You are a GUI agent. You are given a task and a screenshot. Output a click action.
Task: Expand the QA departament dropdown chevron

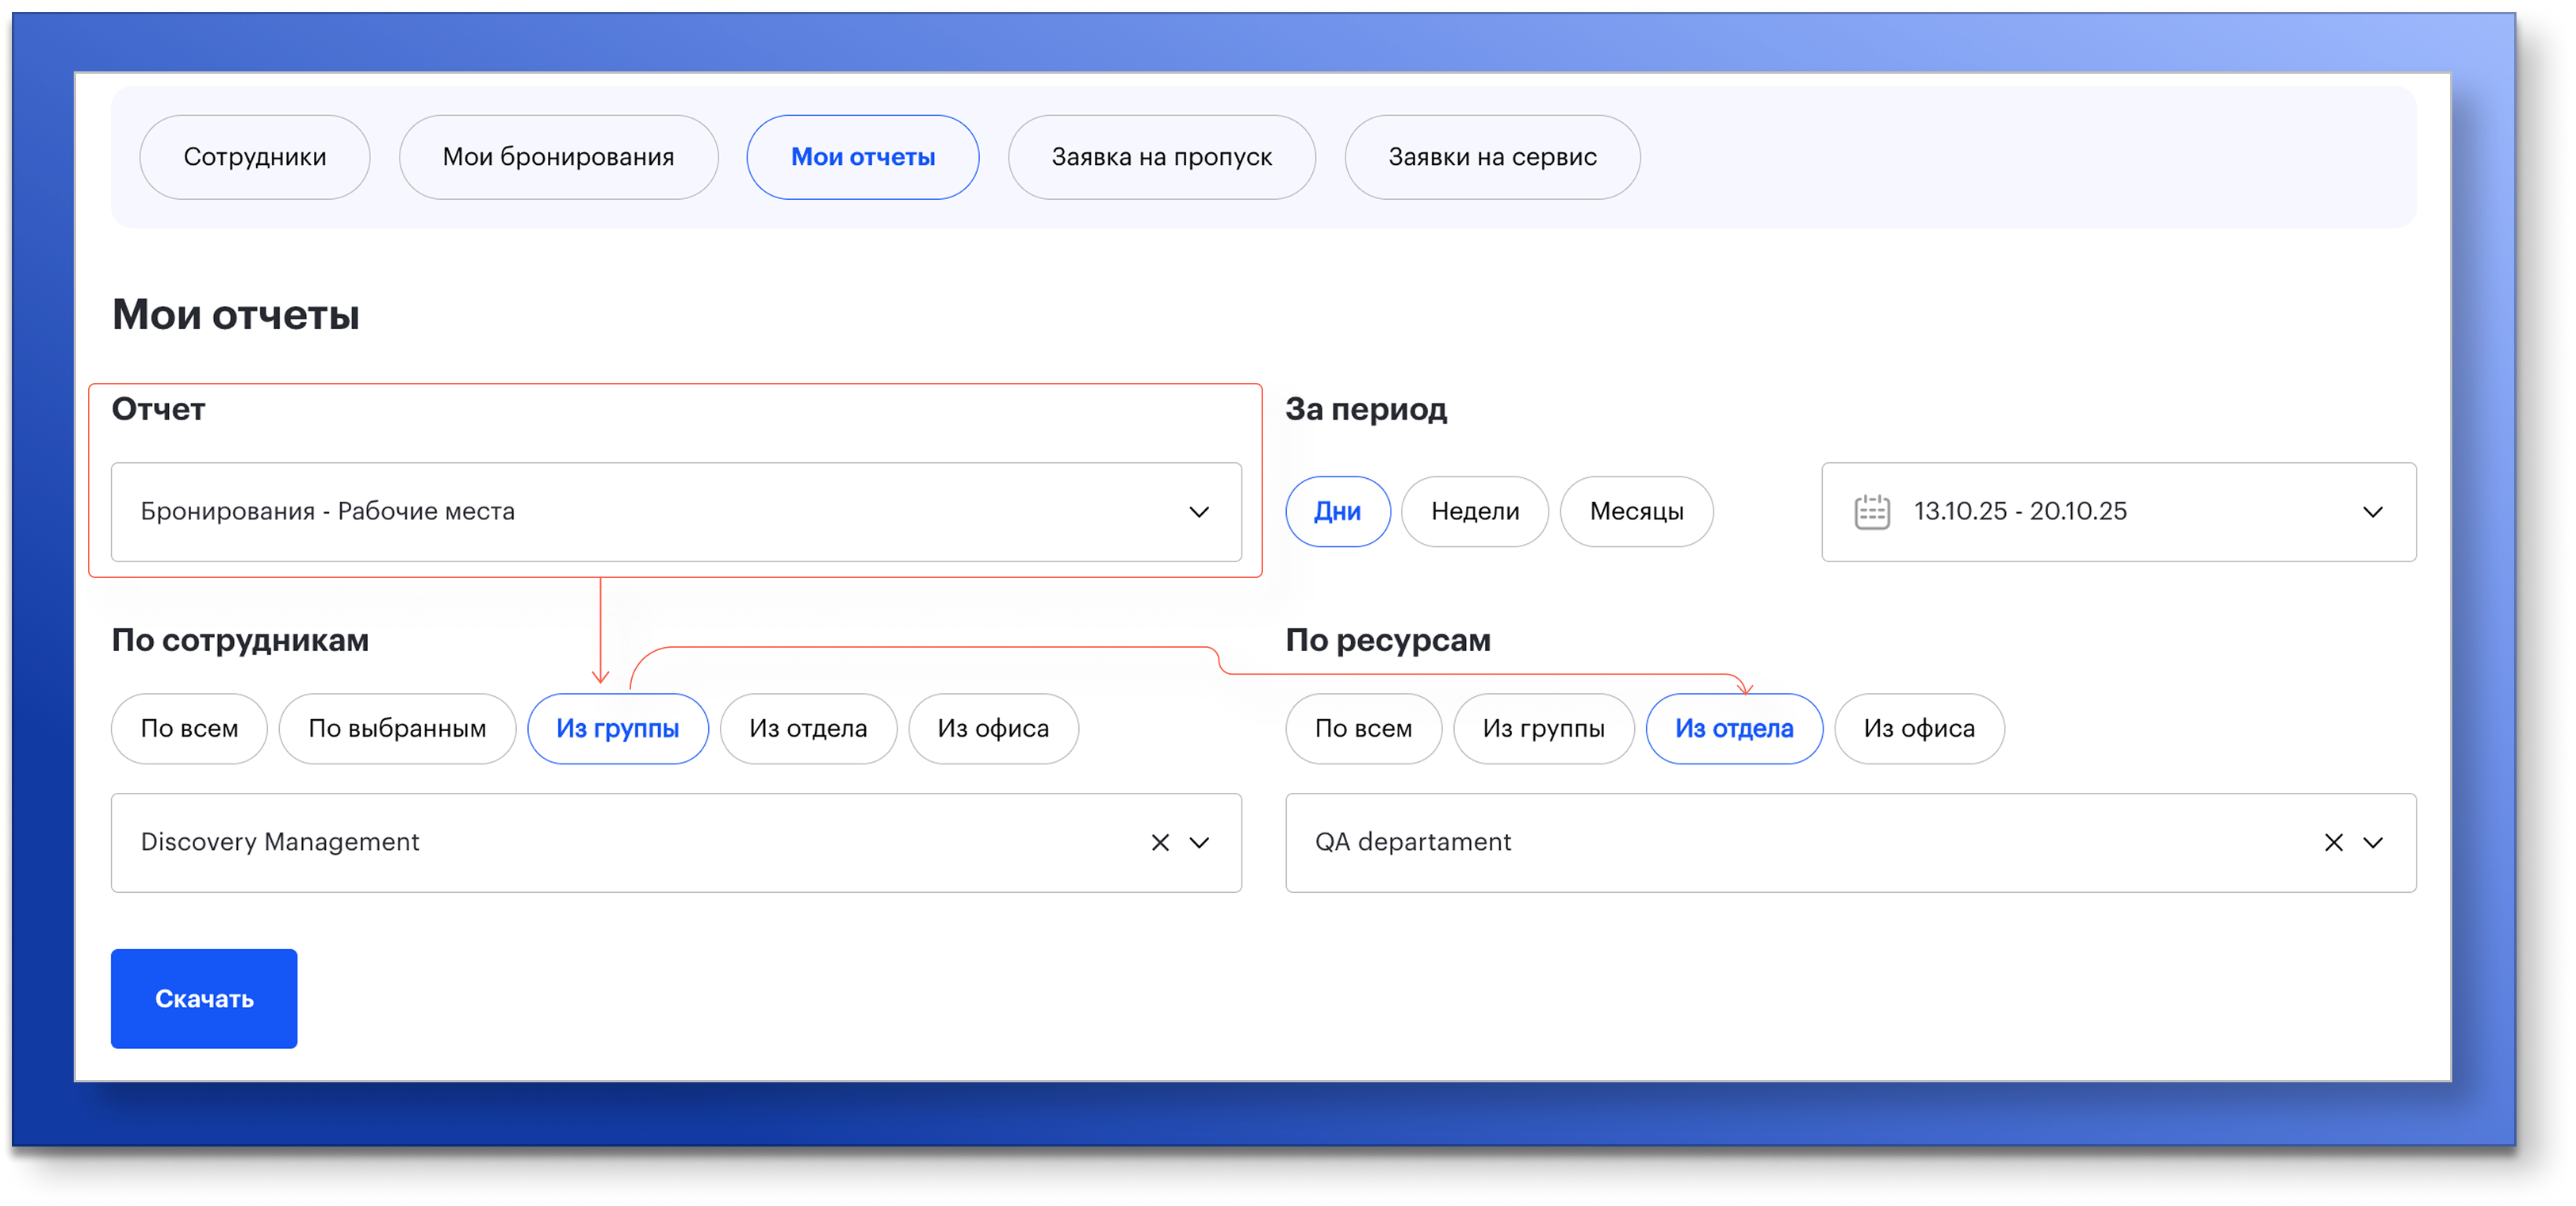pyautogui.click(x=2372, y=843)
